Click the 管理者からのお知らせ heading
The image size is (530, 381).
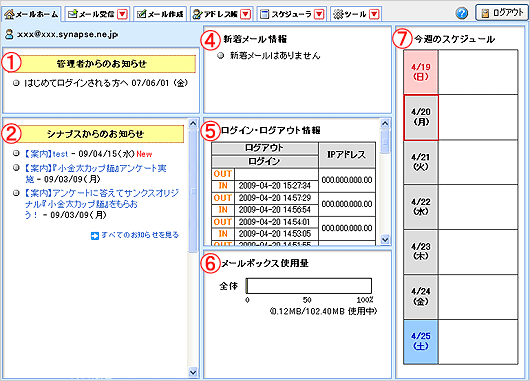pyautogui.click(x=101, y=64)
